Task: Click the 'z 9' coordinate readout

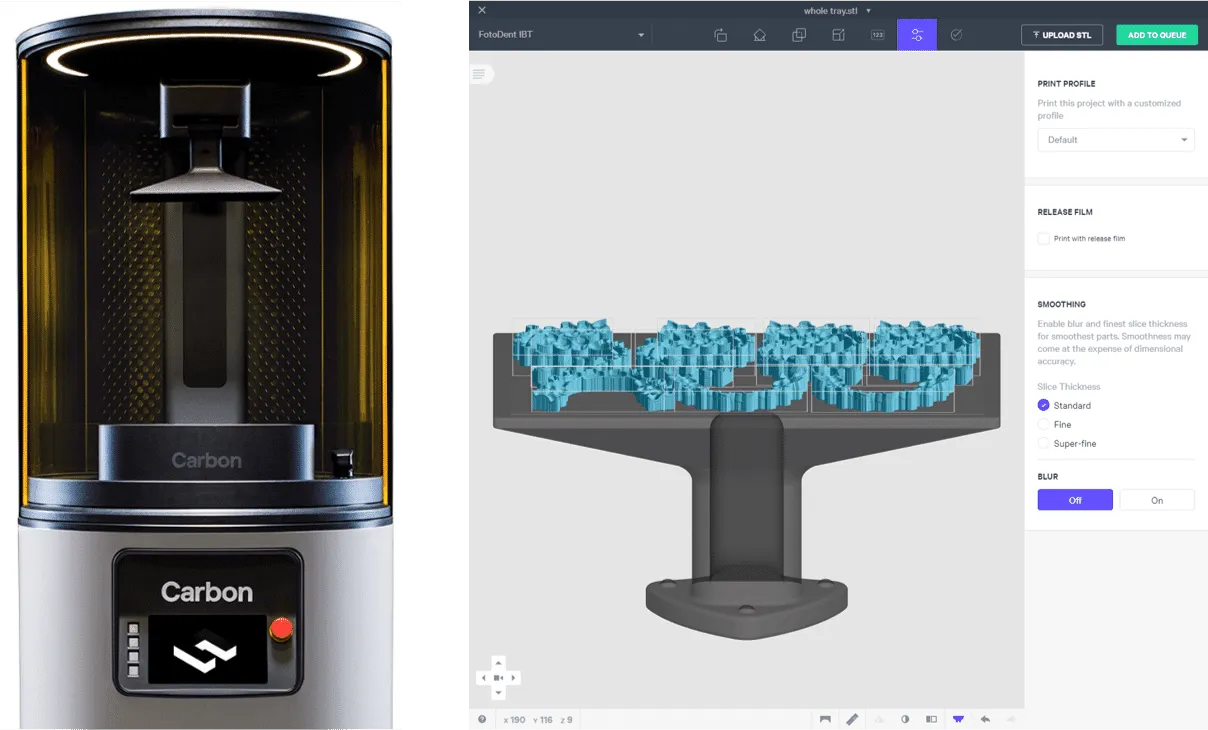Action: 566,719
